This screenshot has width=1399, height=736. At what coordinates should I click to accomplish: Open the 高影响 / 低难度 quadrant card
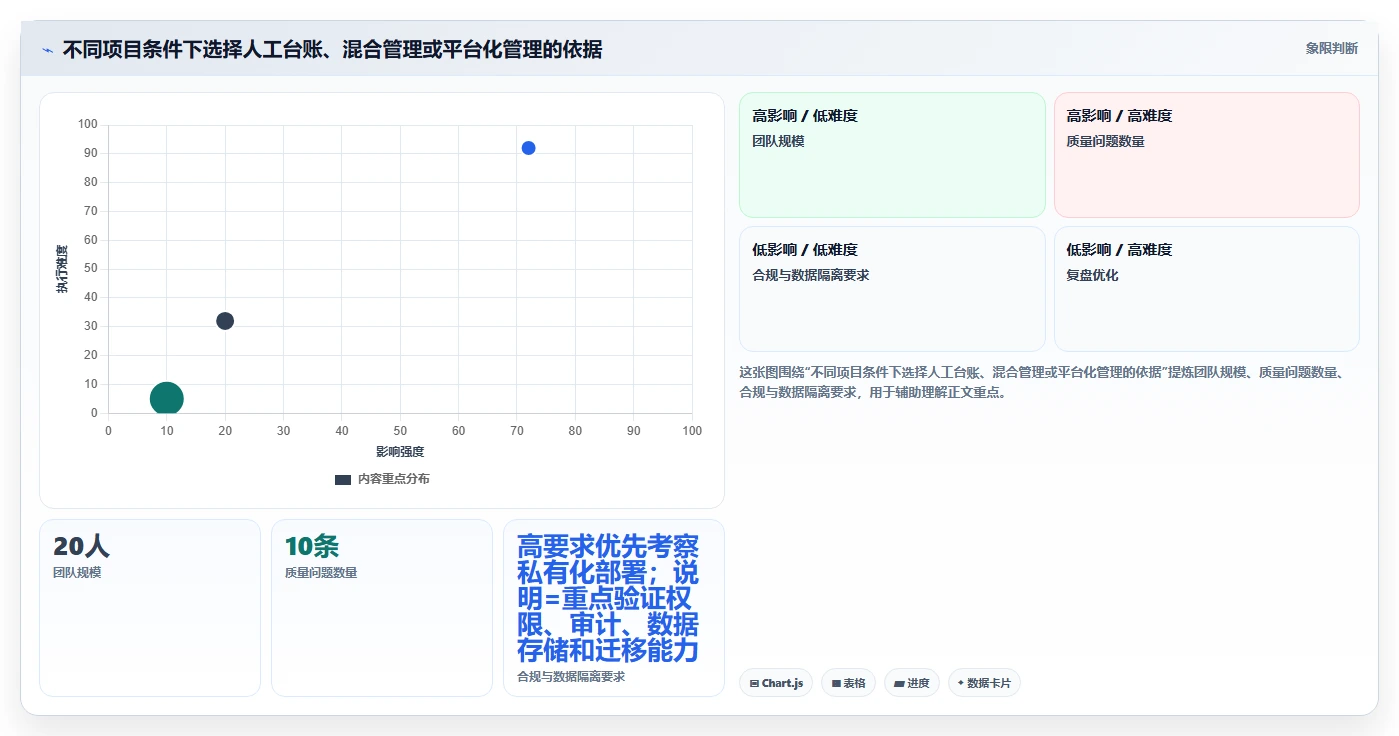coord(892,155)
